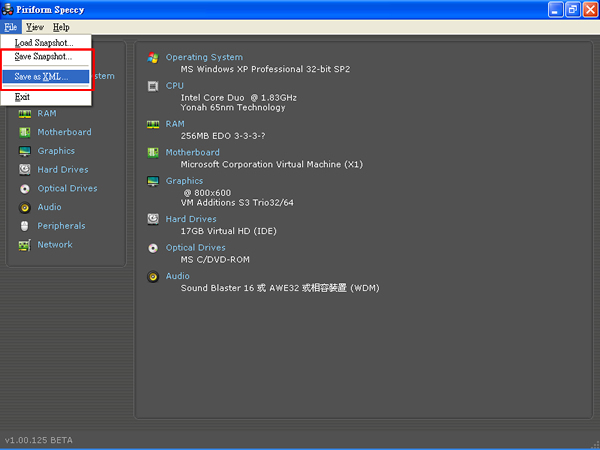Click the Audio heading in the summary
600x450 pixels.
coord(178,276)
